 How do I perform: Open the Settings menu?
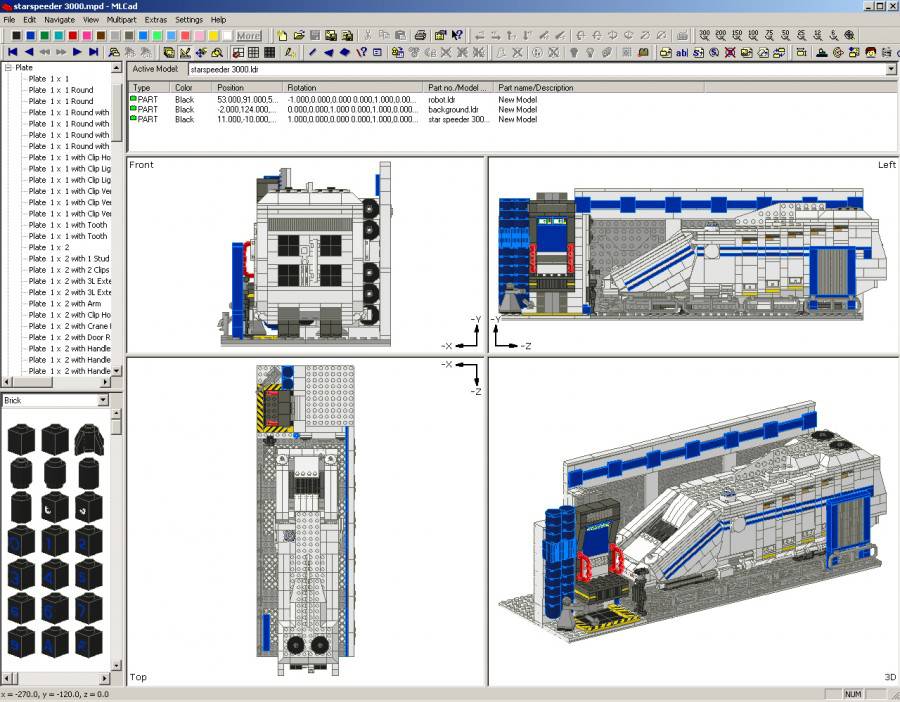click(189, 20)
